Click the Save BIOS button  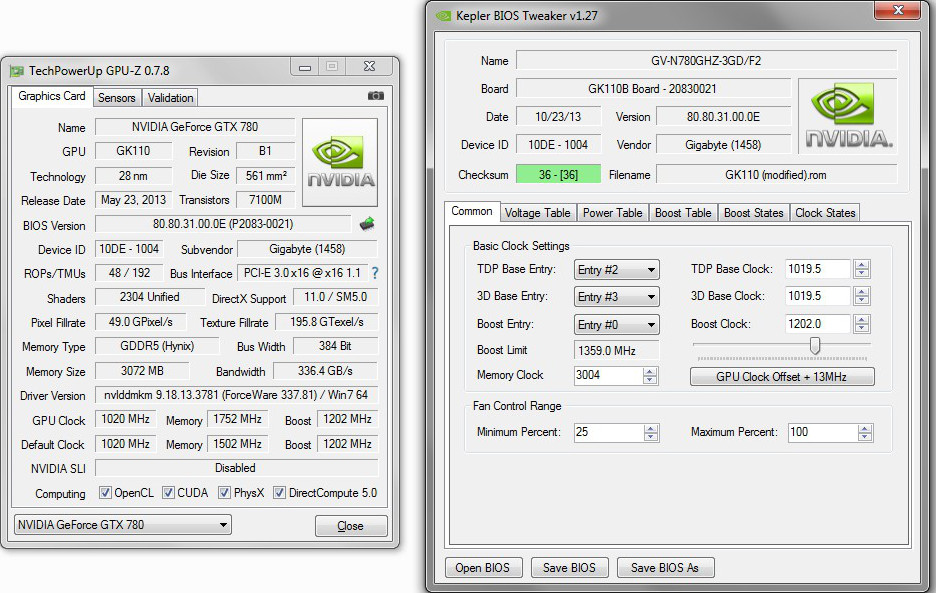pyautogui.click(x=569, y=568)
